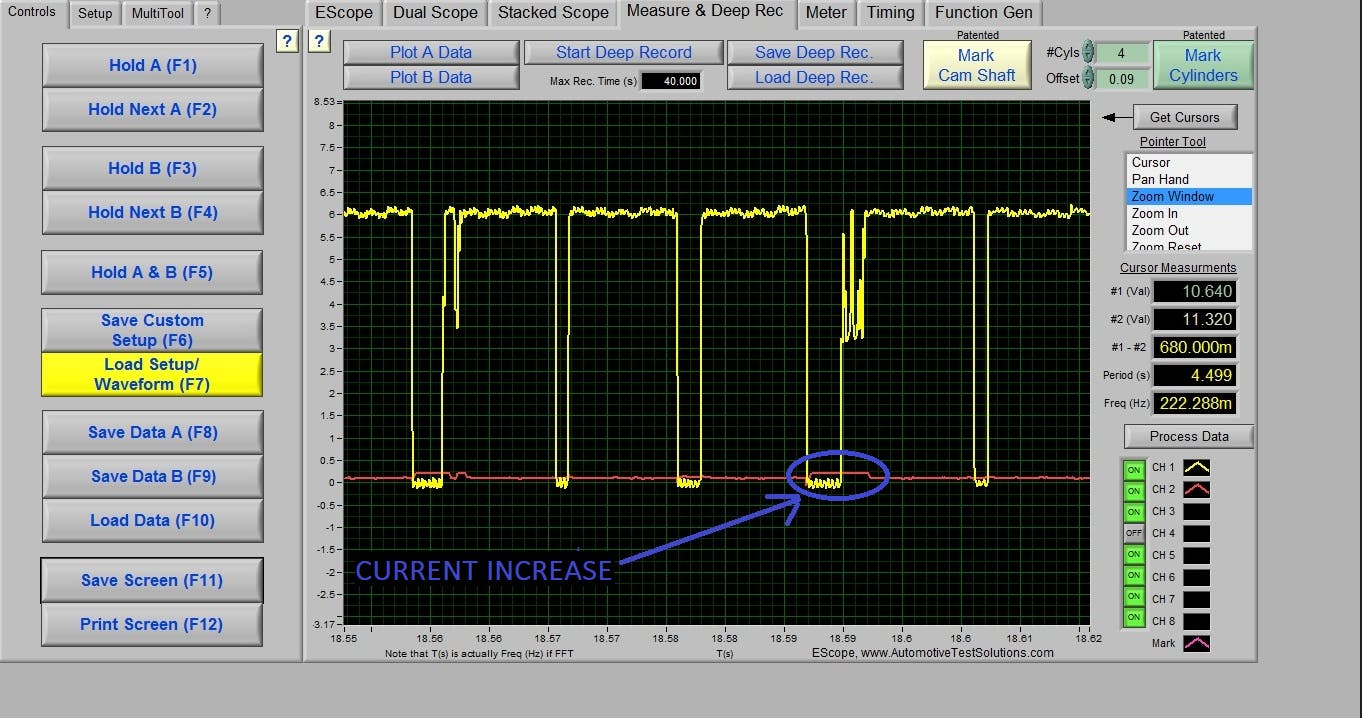
Task: Open the question mark help icon beside the Controls panel
Action: (x=287, y=41)
